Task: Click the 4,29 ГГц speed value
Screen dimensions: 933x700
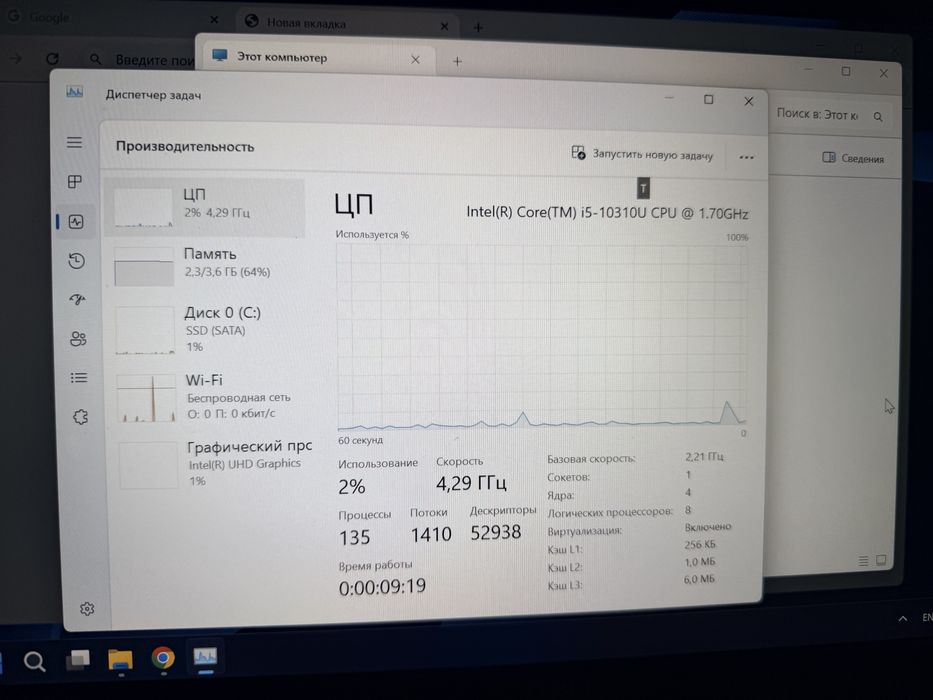Action: click(x=471, y=483)
